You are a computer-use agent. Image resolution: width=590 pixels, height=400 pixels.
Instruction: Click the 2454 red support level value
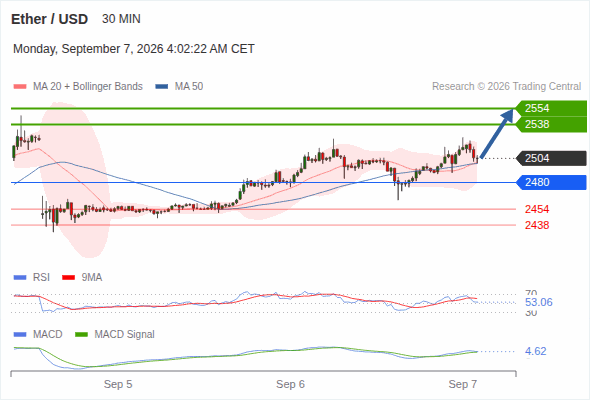pos(537,209)
